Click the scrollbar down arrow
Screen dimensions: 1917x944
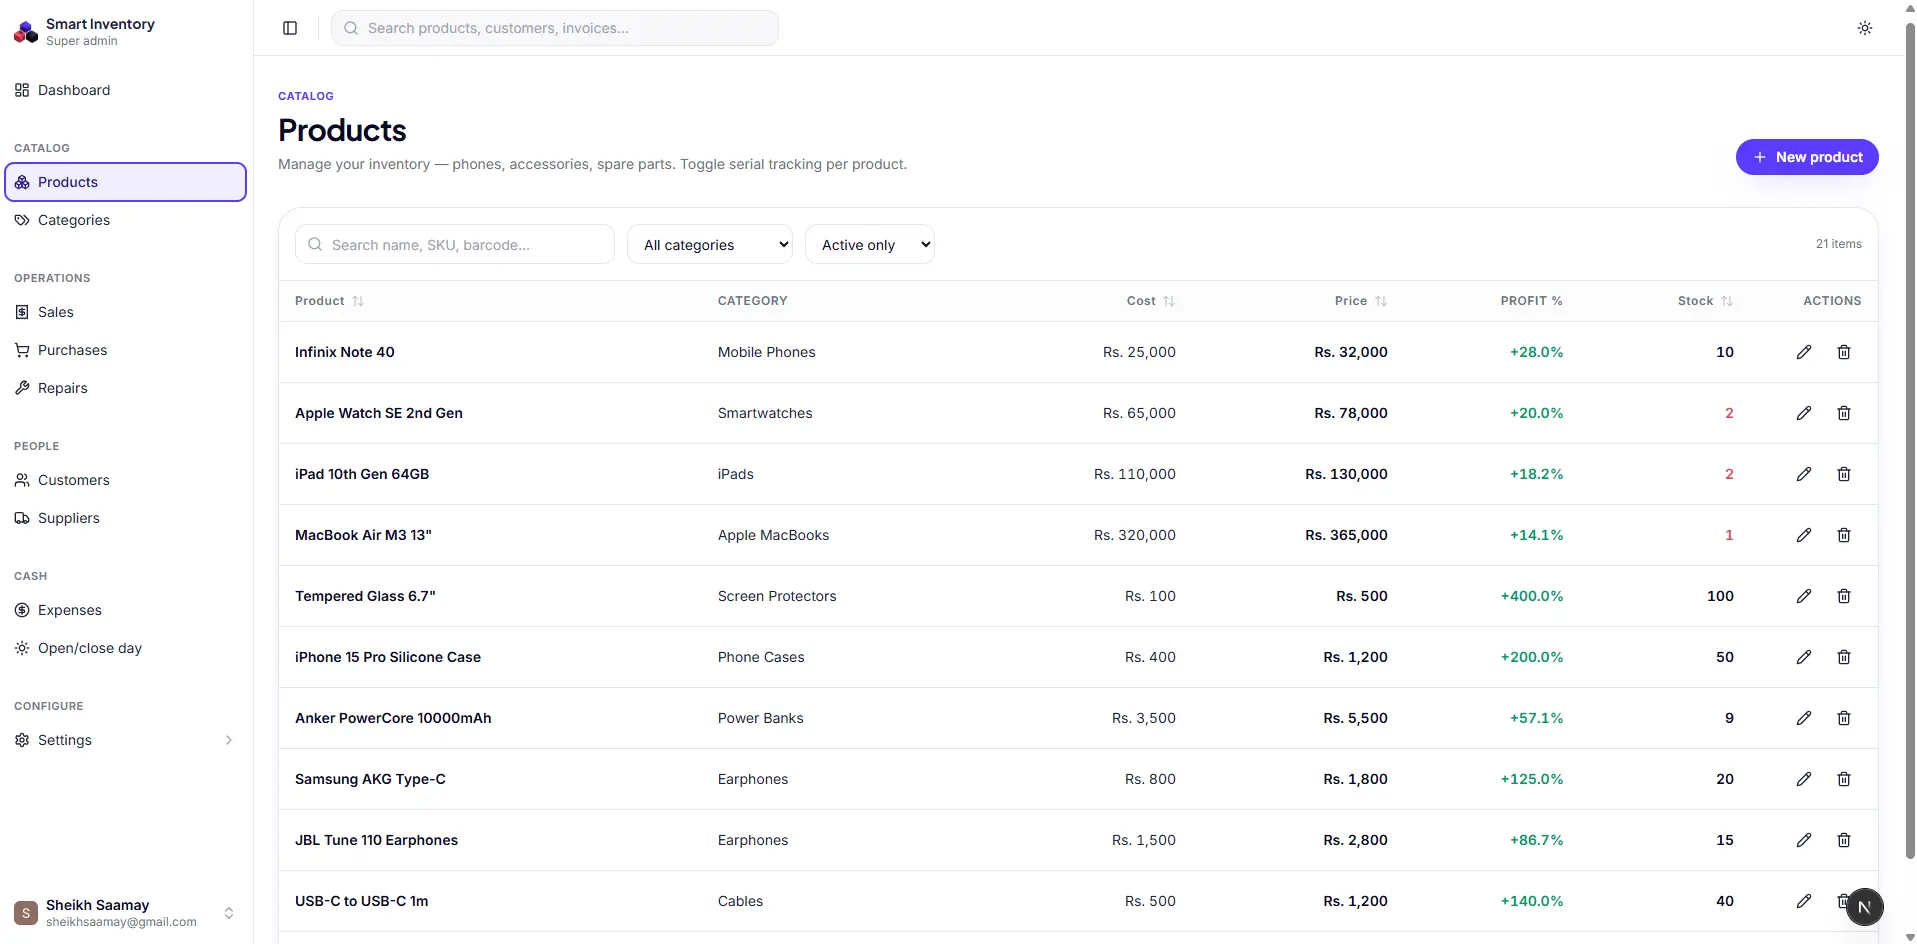click(x=1910, y=937)
